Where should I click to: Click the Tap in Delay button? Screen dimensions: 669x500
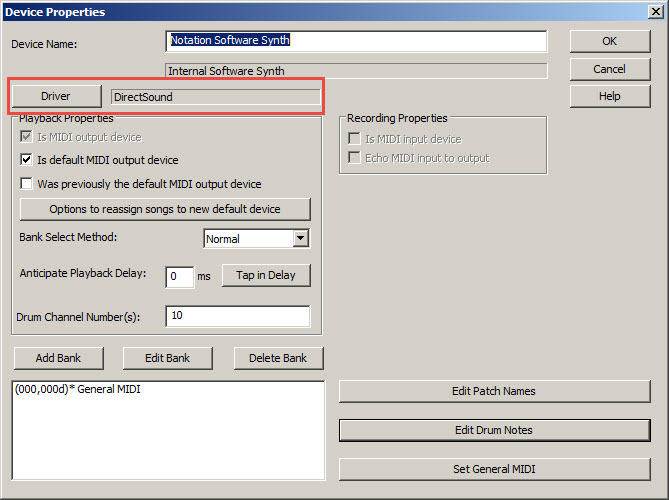[266, 275]
